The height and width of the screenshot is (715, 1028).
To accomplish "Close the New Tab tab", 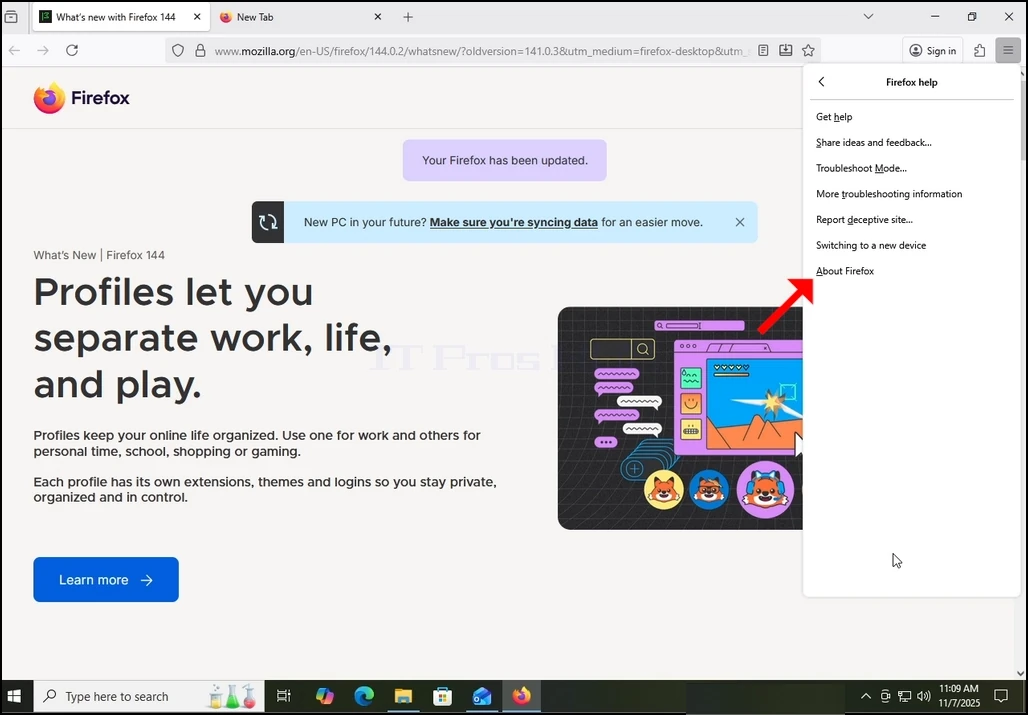I will (x=378, y=17).
